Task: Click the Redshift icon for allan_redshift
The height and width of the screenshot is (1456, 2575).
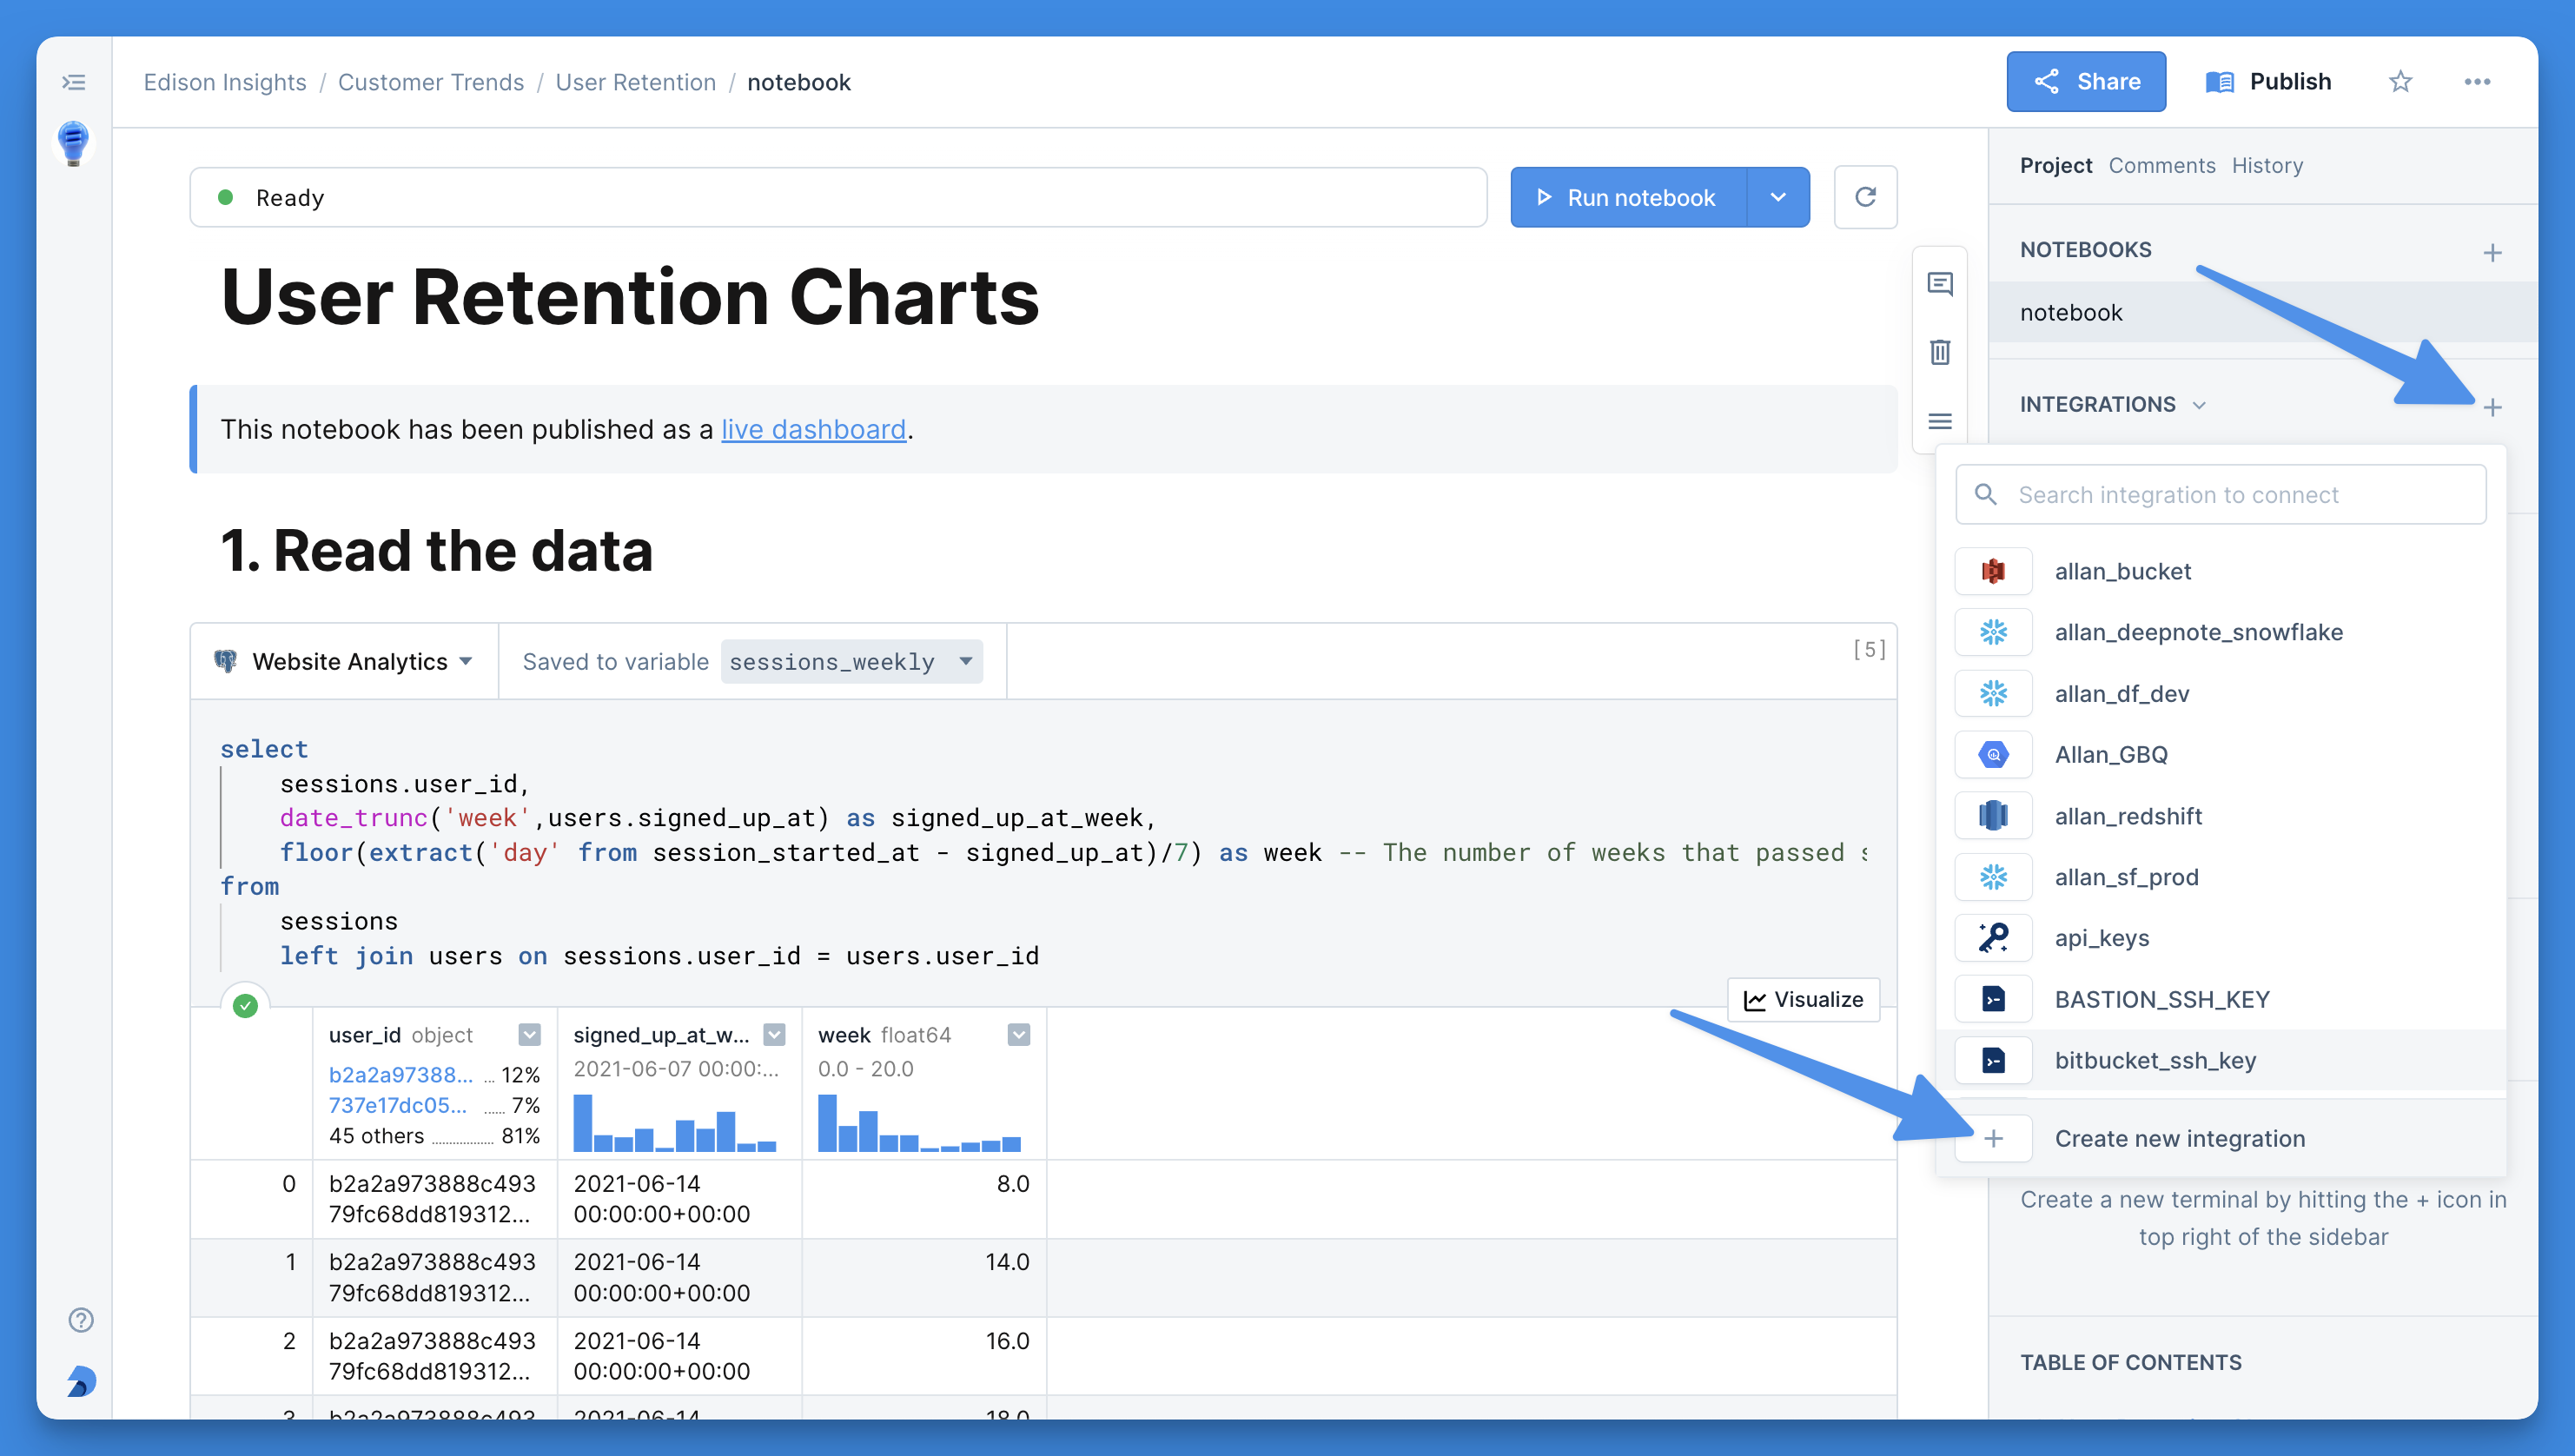Action: 1993,816
